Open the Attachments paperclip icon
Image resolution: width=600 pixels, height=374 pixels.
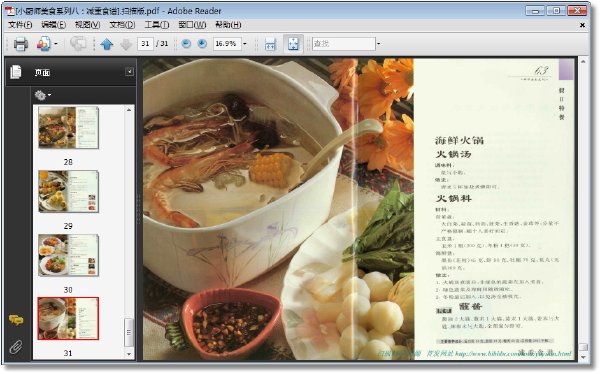tap(16, 347)
